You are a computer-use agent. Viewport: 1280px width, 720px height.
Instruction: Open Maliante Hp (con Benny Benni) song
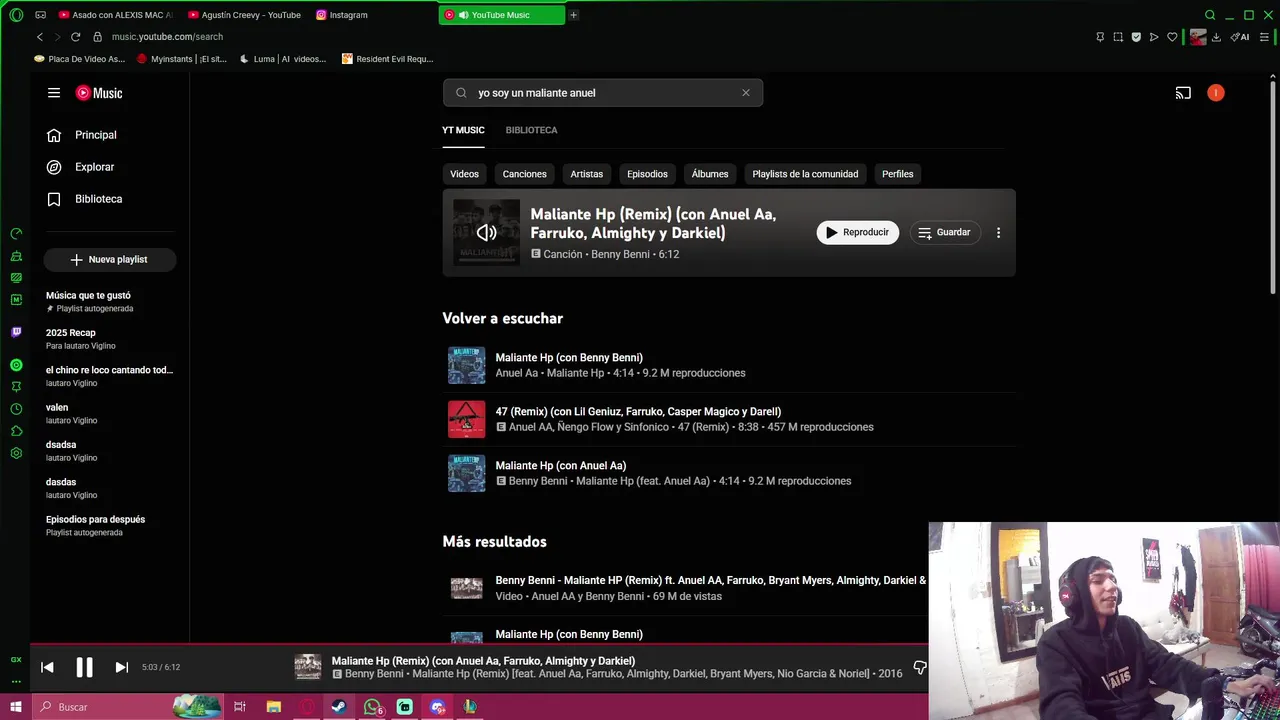coord(569,357)
